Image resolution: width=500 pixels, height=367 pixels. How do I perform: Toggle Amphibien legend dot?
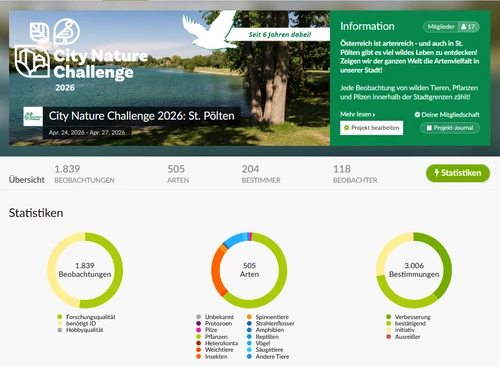[249, 330]
